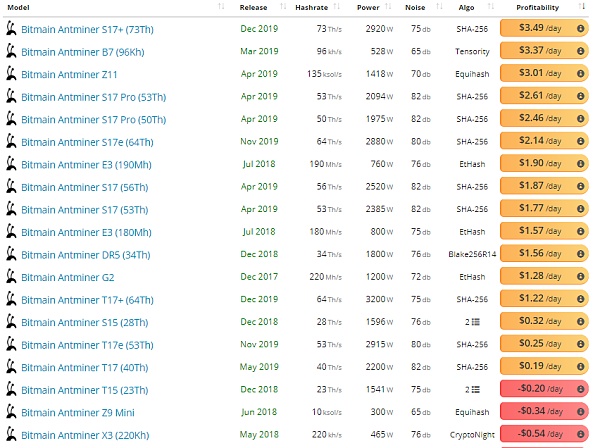Sort the table by Release column arrows
Screen dimensions: 600x448
pos(283,7)
